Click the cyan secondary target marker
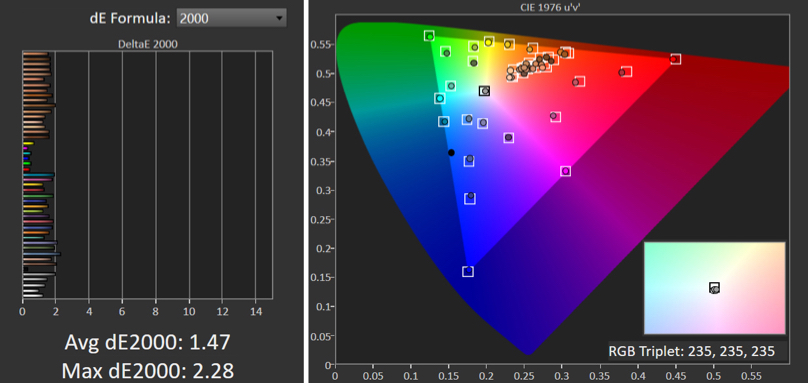808x383 pixels. (x=440, y=98)
